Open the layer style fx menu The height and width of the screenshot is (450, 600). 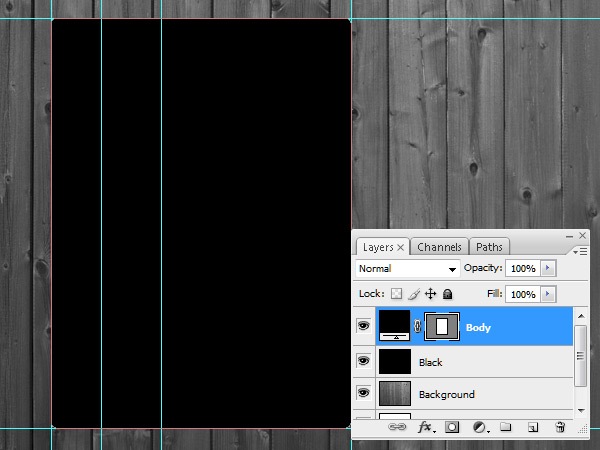(x=425, y=427)
